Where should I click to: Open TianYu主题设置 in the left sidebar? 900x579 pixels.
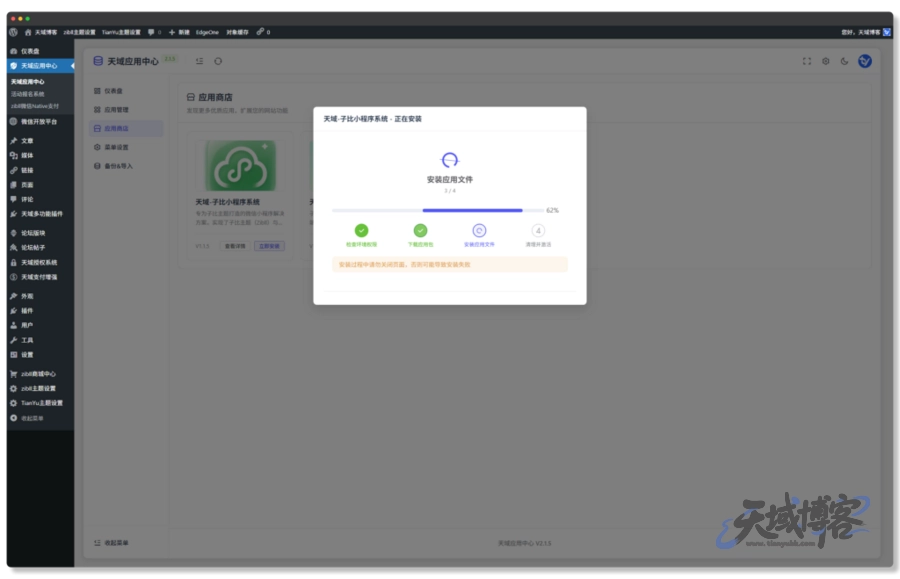click(40, 403)
